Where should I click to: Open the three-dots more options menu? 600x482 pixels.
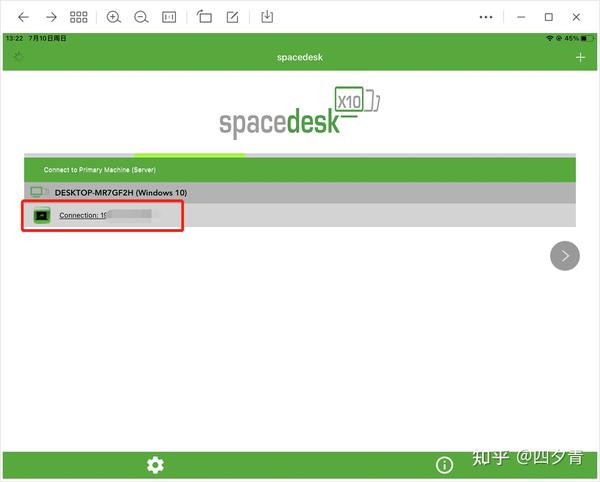coord(486,17)
